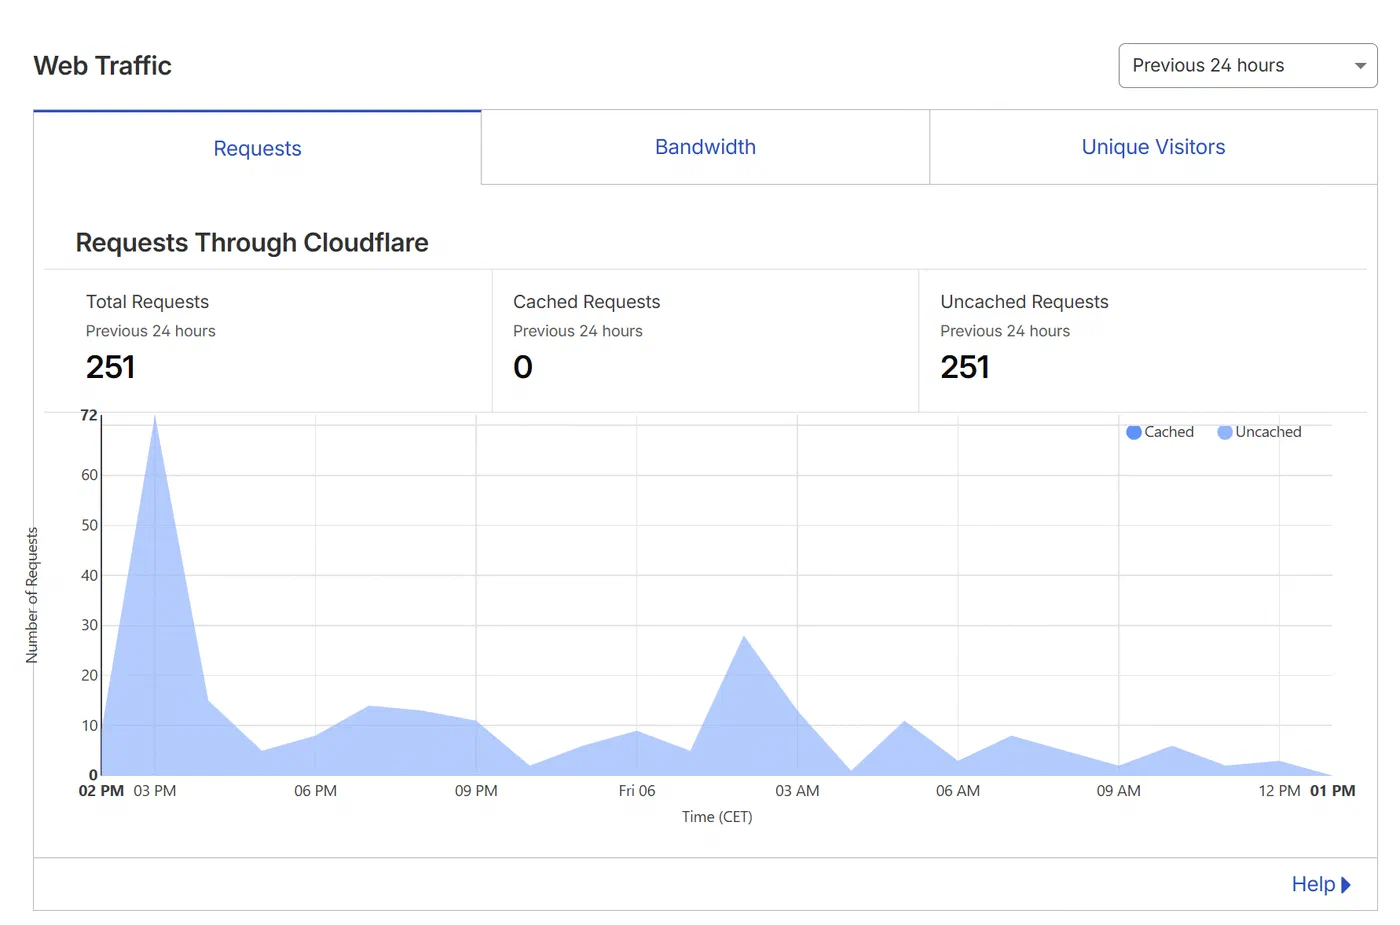Click the Requests Through Cloudflare heading
Screen dimensions: 1400x925
(252, 243)
